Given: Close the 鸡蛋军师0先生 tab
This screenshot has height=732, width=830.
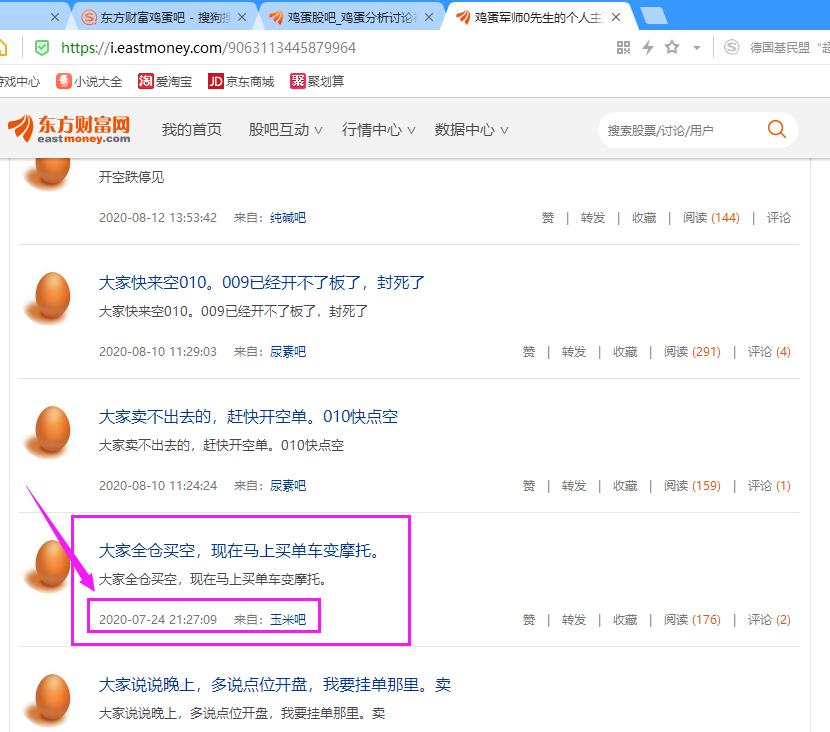Looking at the screenshot, I should click(x=616, y=17).
